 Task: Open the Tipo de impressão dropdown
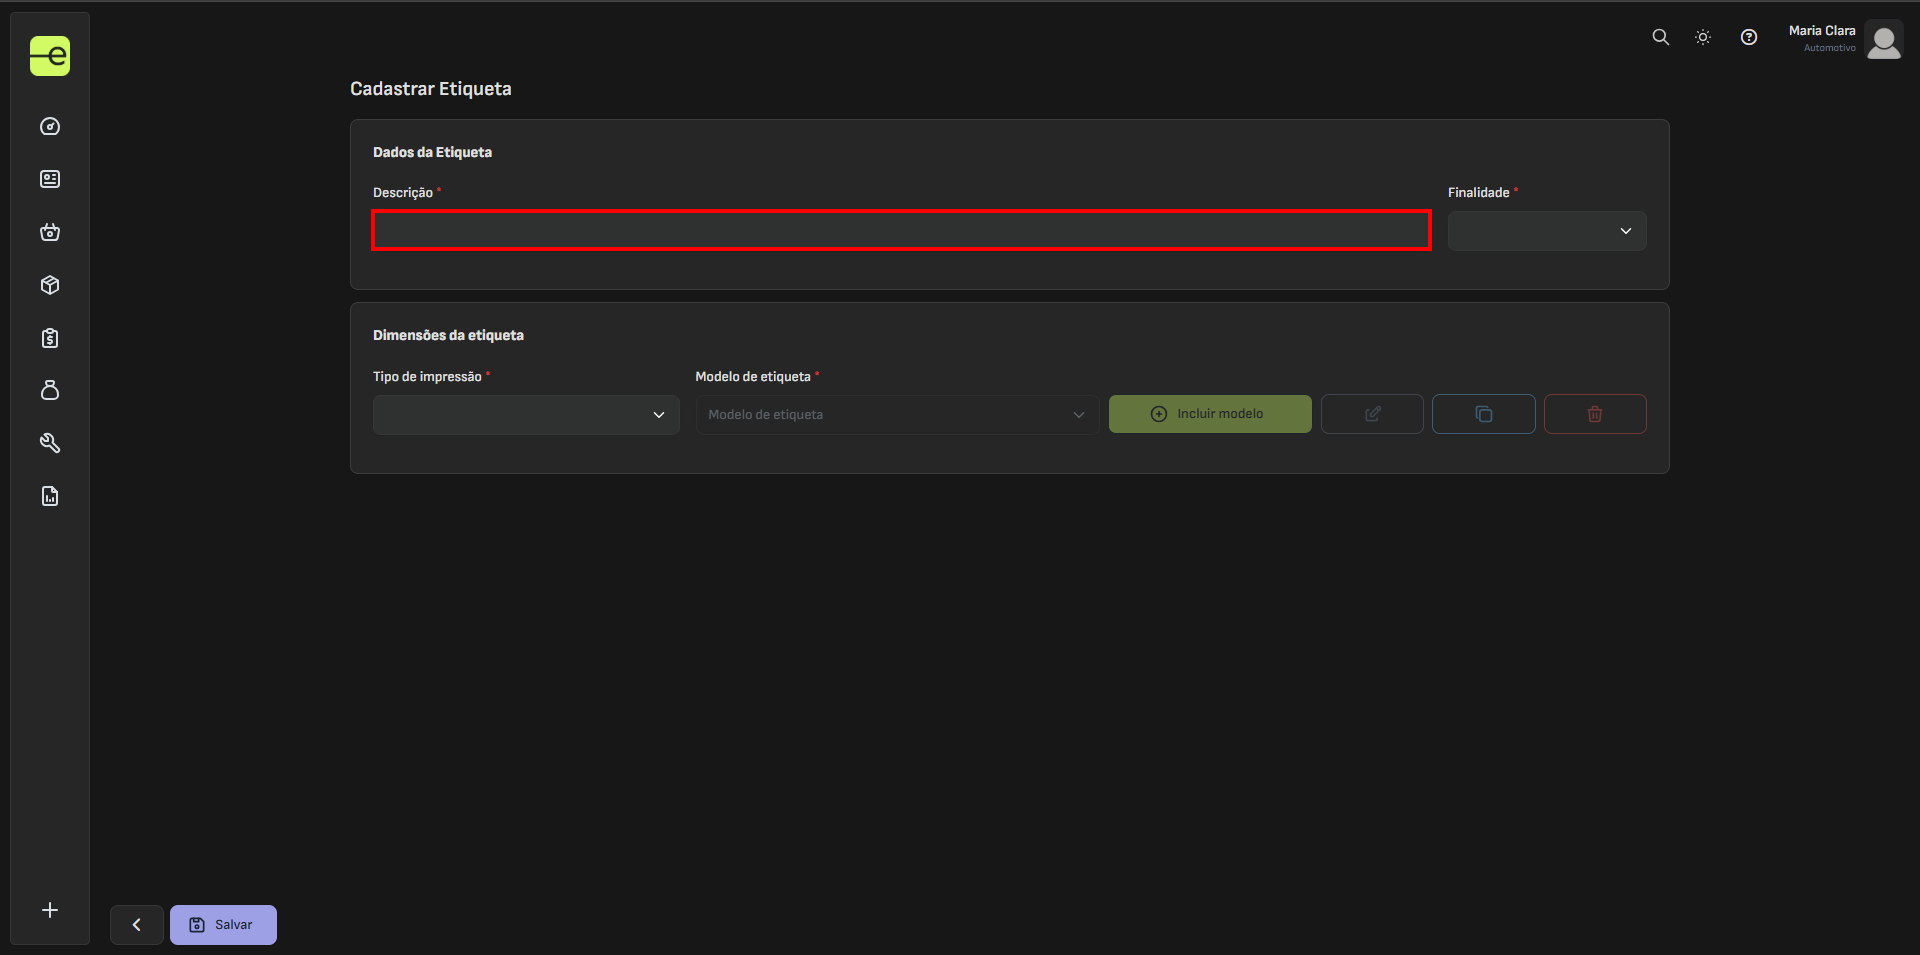(x=526, y=415)
